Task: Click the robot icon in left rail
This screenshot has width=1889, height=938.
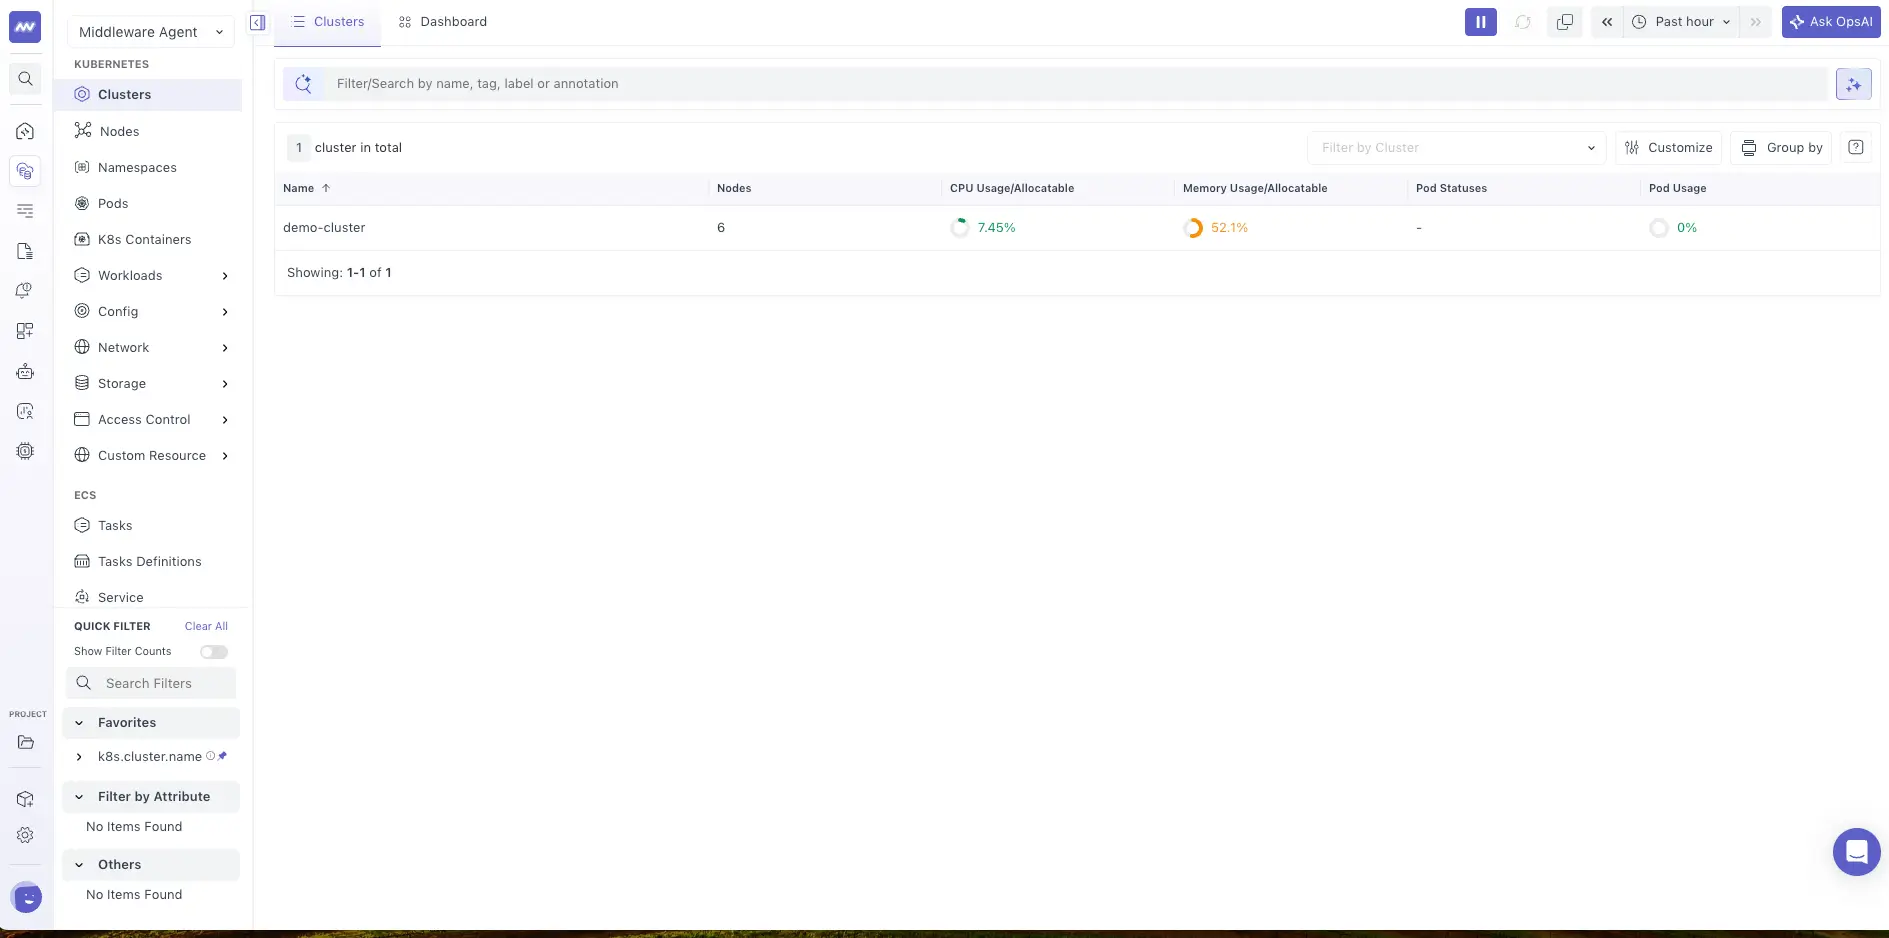Action: [25, 371]
